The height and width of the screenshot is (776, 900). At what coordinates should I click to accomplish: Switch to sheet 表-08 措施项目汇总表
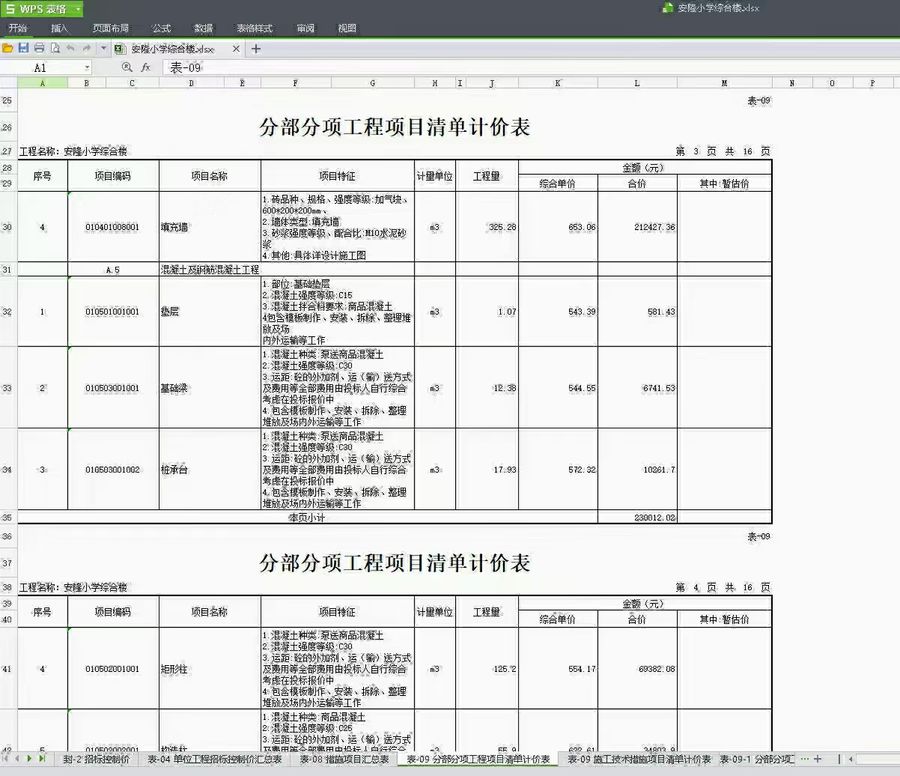point(344,759)
